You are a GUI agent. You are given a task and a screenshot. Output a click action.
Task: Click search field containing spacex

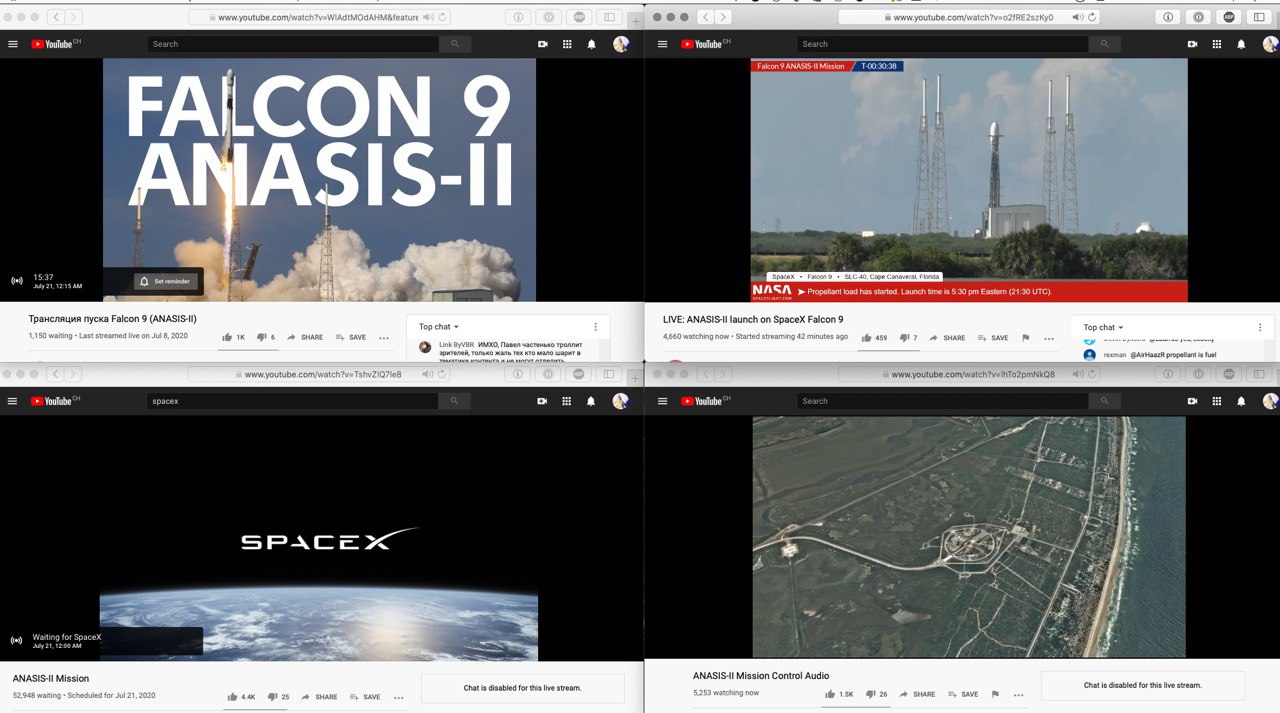point(293,401)
